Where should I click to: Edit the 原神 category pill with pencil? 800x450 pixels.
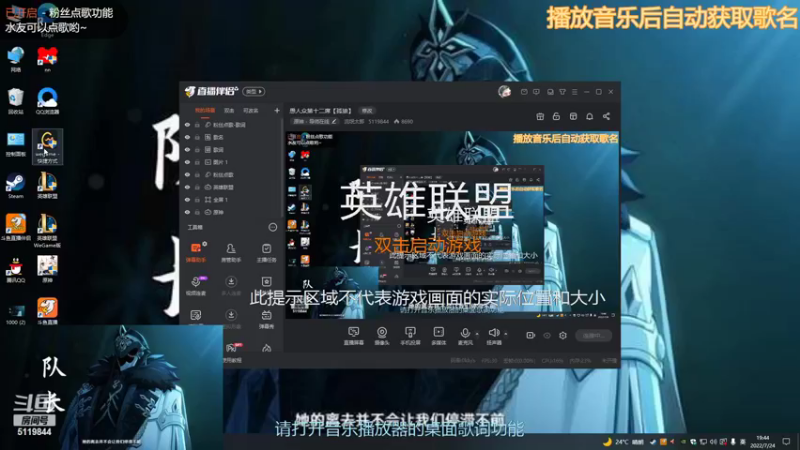(315, 121)
